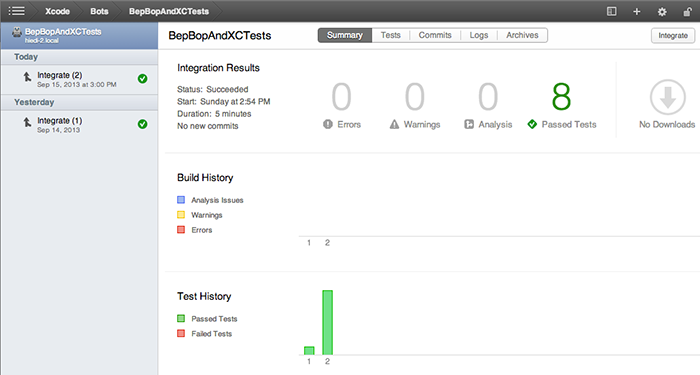Click the green checkmark for Integrate (2)
Viewport: 700px width, 375px height.
[142, 79]
